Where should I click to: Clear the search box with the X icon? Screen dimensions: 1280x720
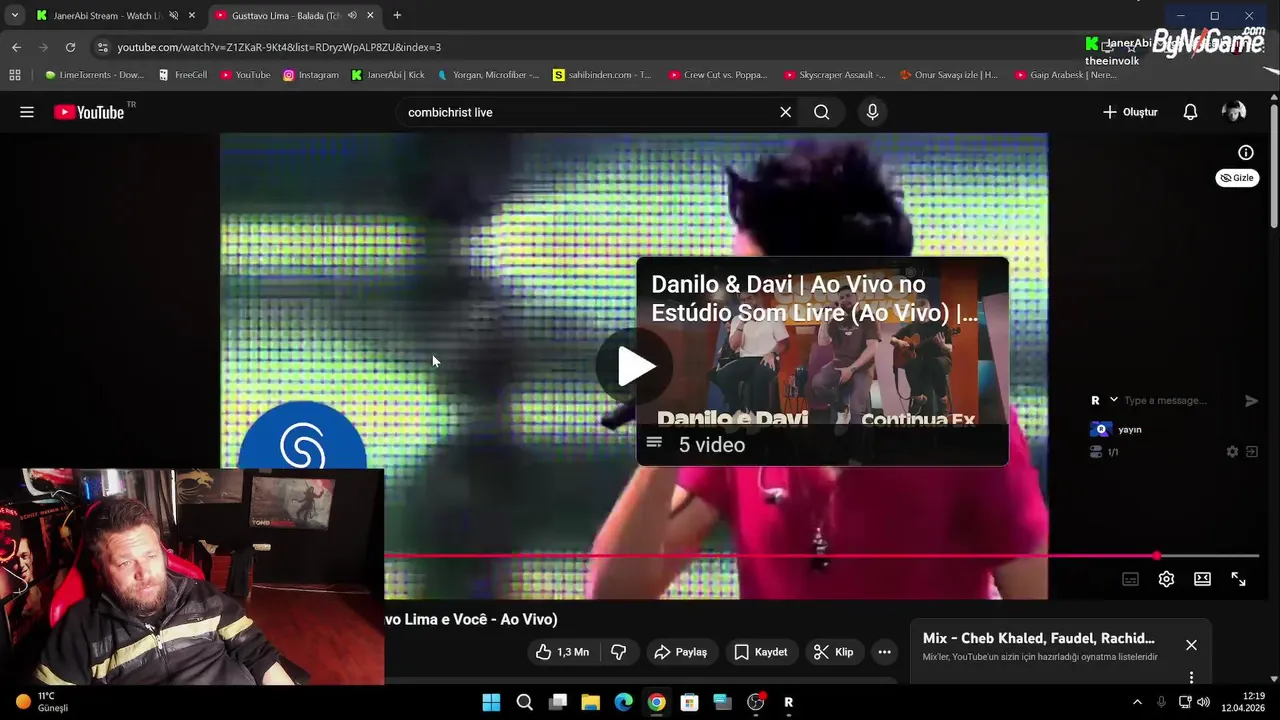pos(786,112)
